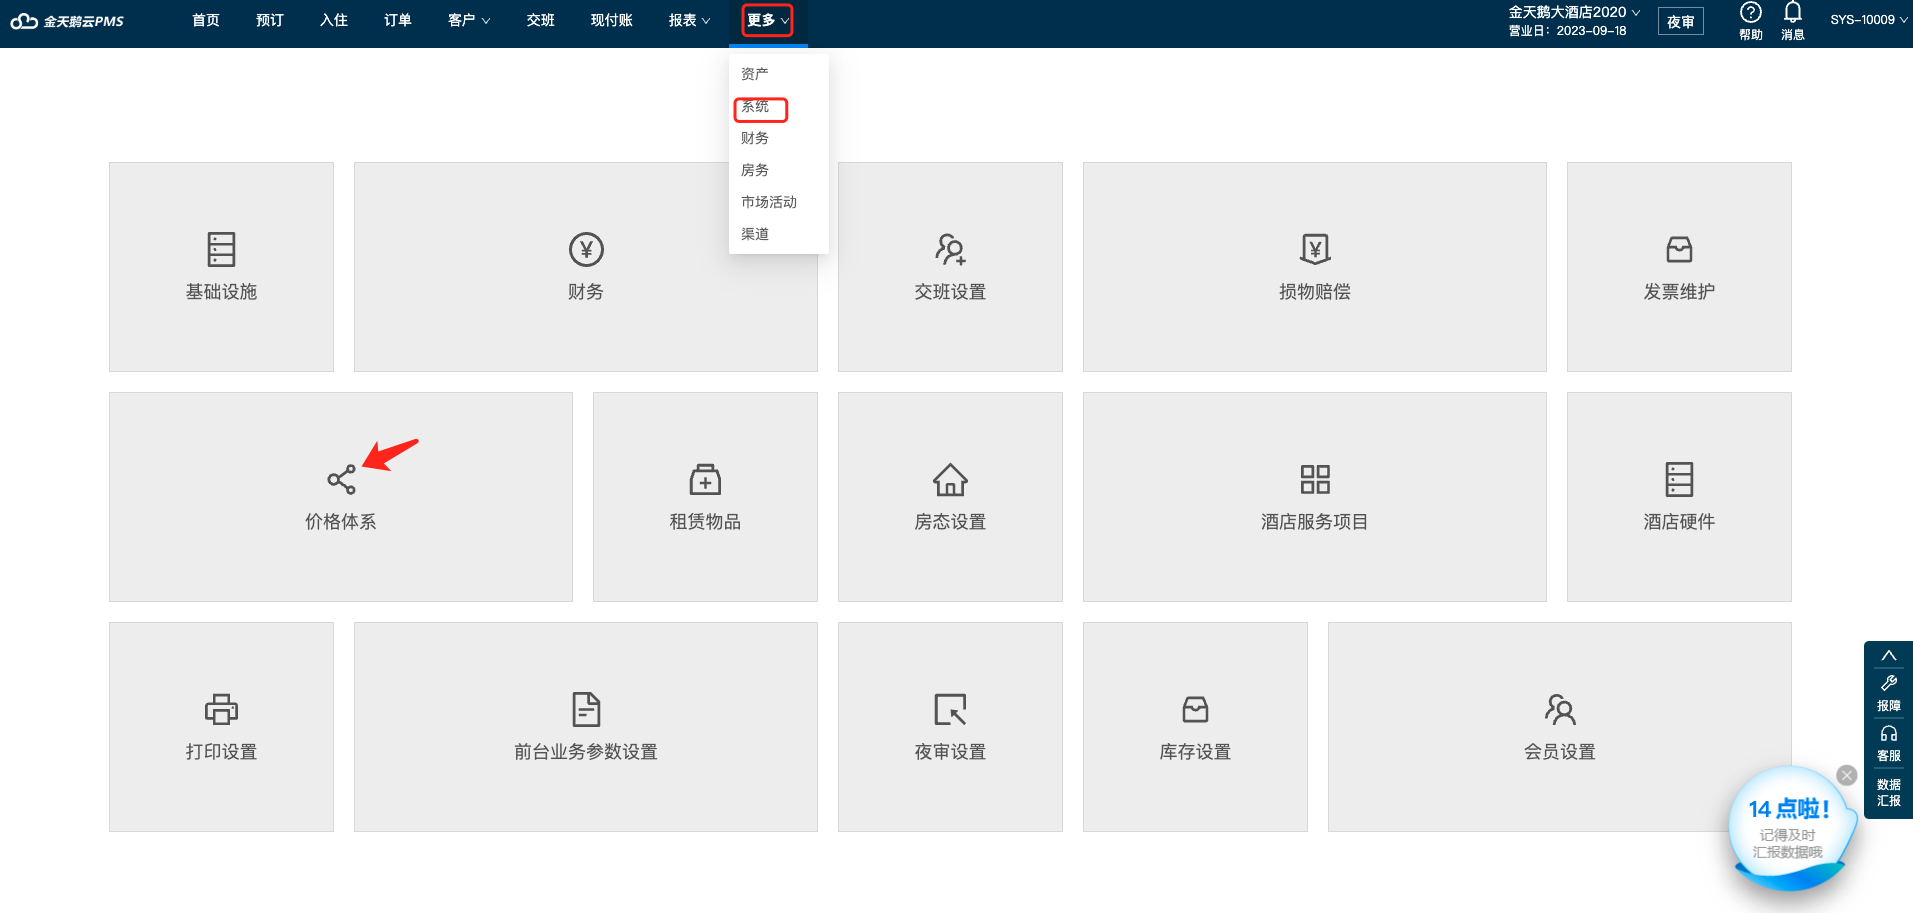Select 资产 from the dropdown list
The image size is (1913, 913).
pyautogui.click(x=755, y=74)
